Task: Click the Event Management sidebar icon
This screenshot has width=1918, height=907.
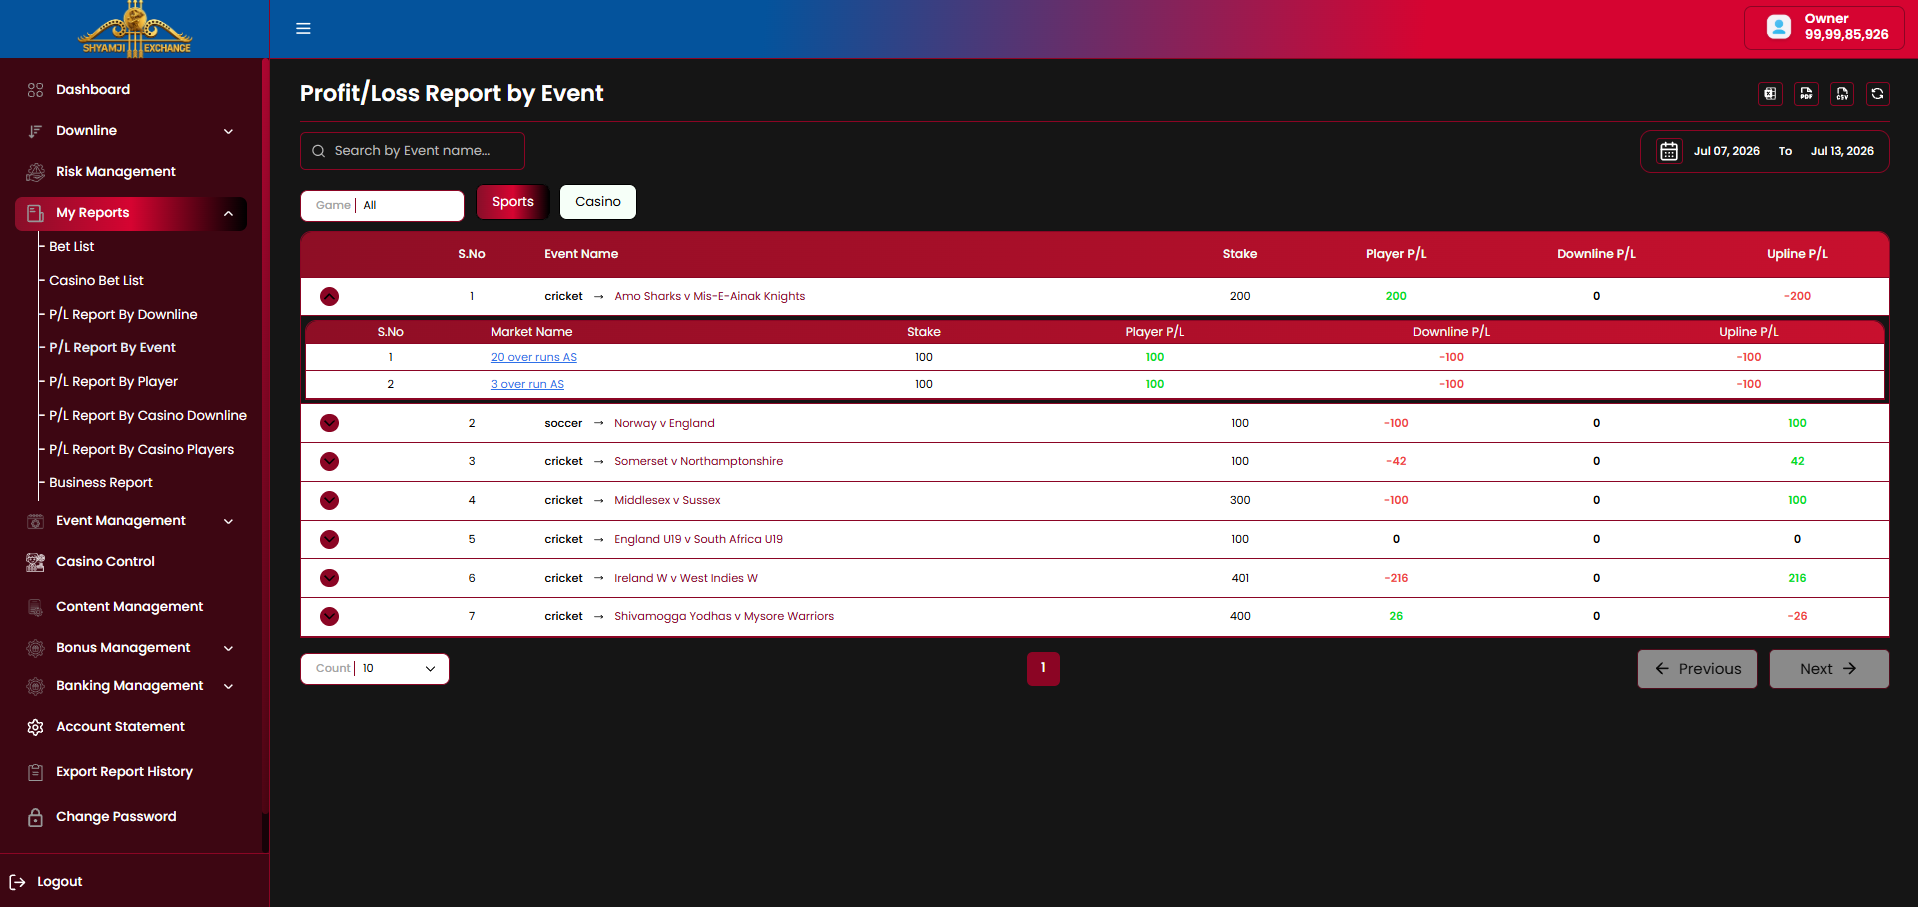Action: pyautogui.click(x=35, y=521)
